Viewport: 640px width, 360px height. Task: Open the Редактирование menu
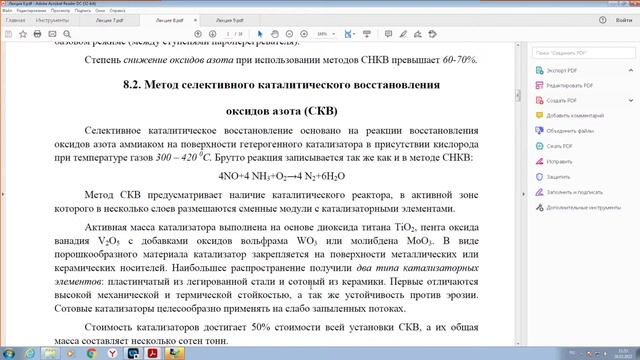[x=31, y=11]
